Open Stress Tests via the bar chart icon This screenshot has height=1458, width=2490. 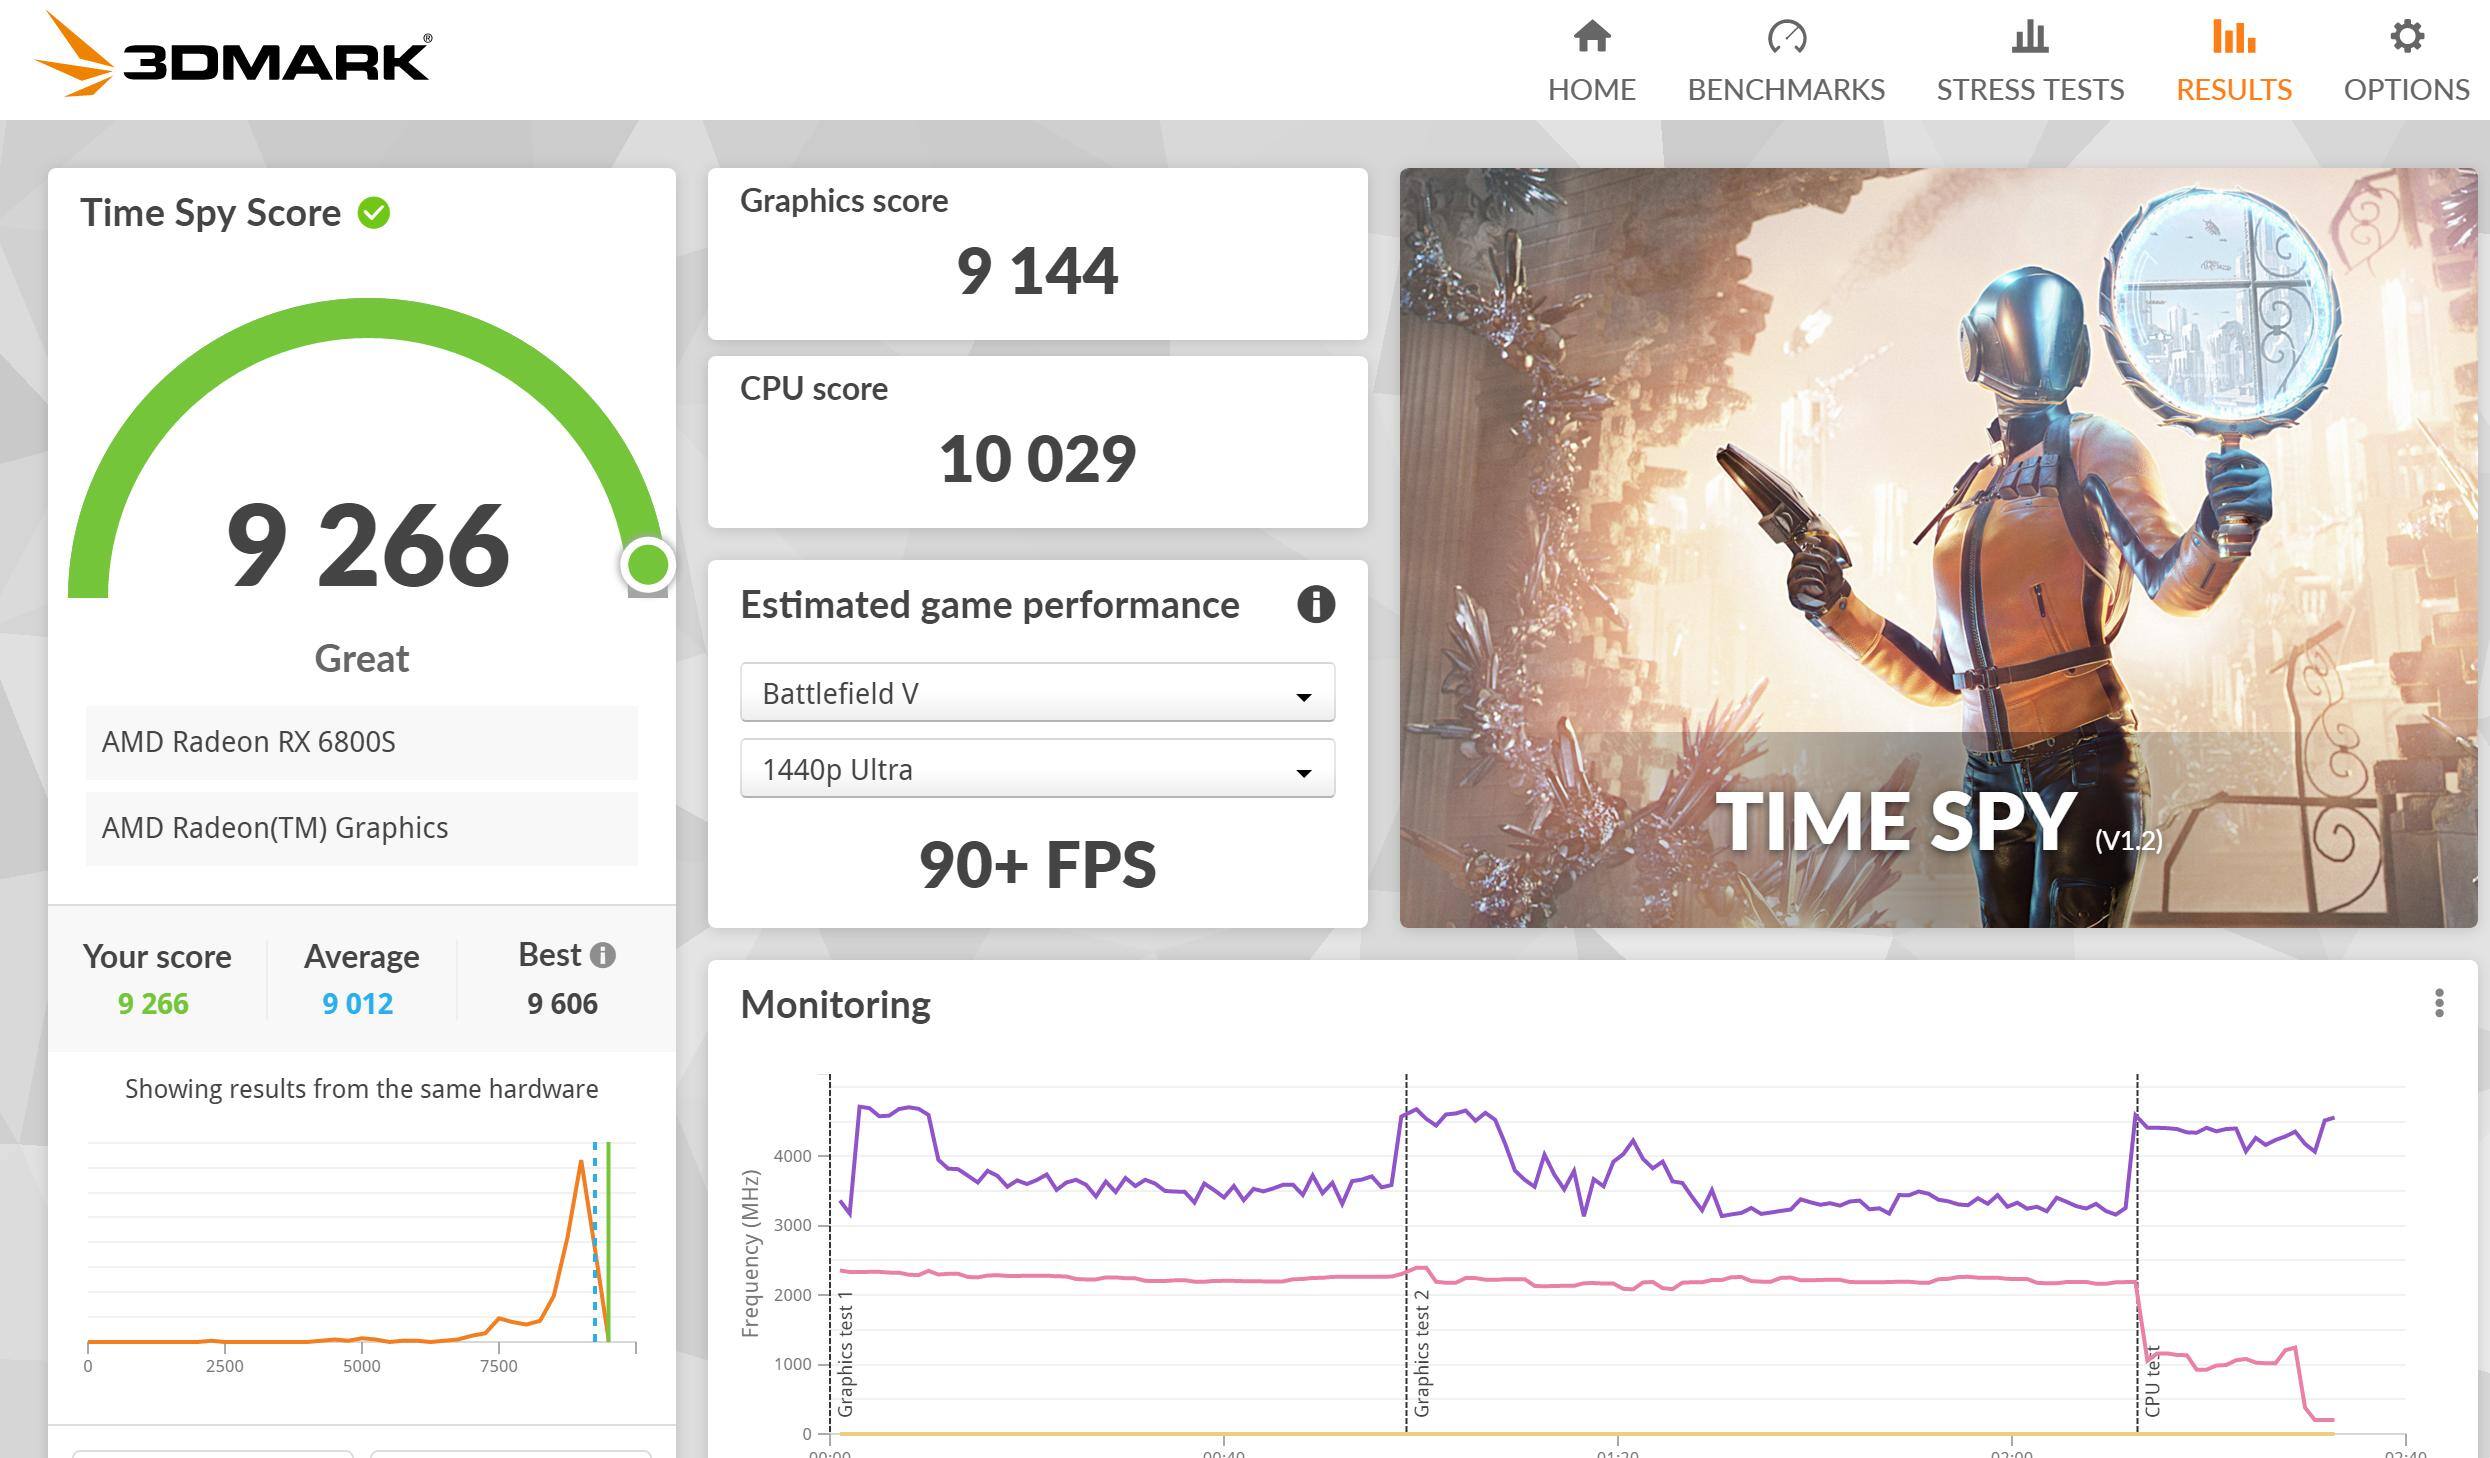(x=2029, y=38)
